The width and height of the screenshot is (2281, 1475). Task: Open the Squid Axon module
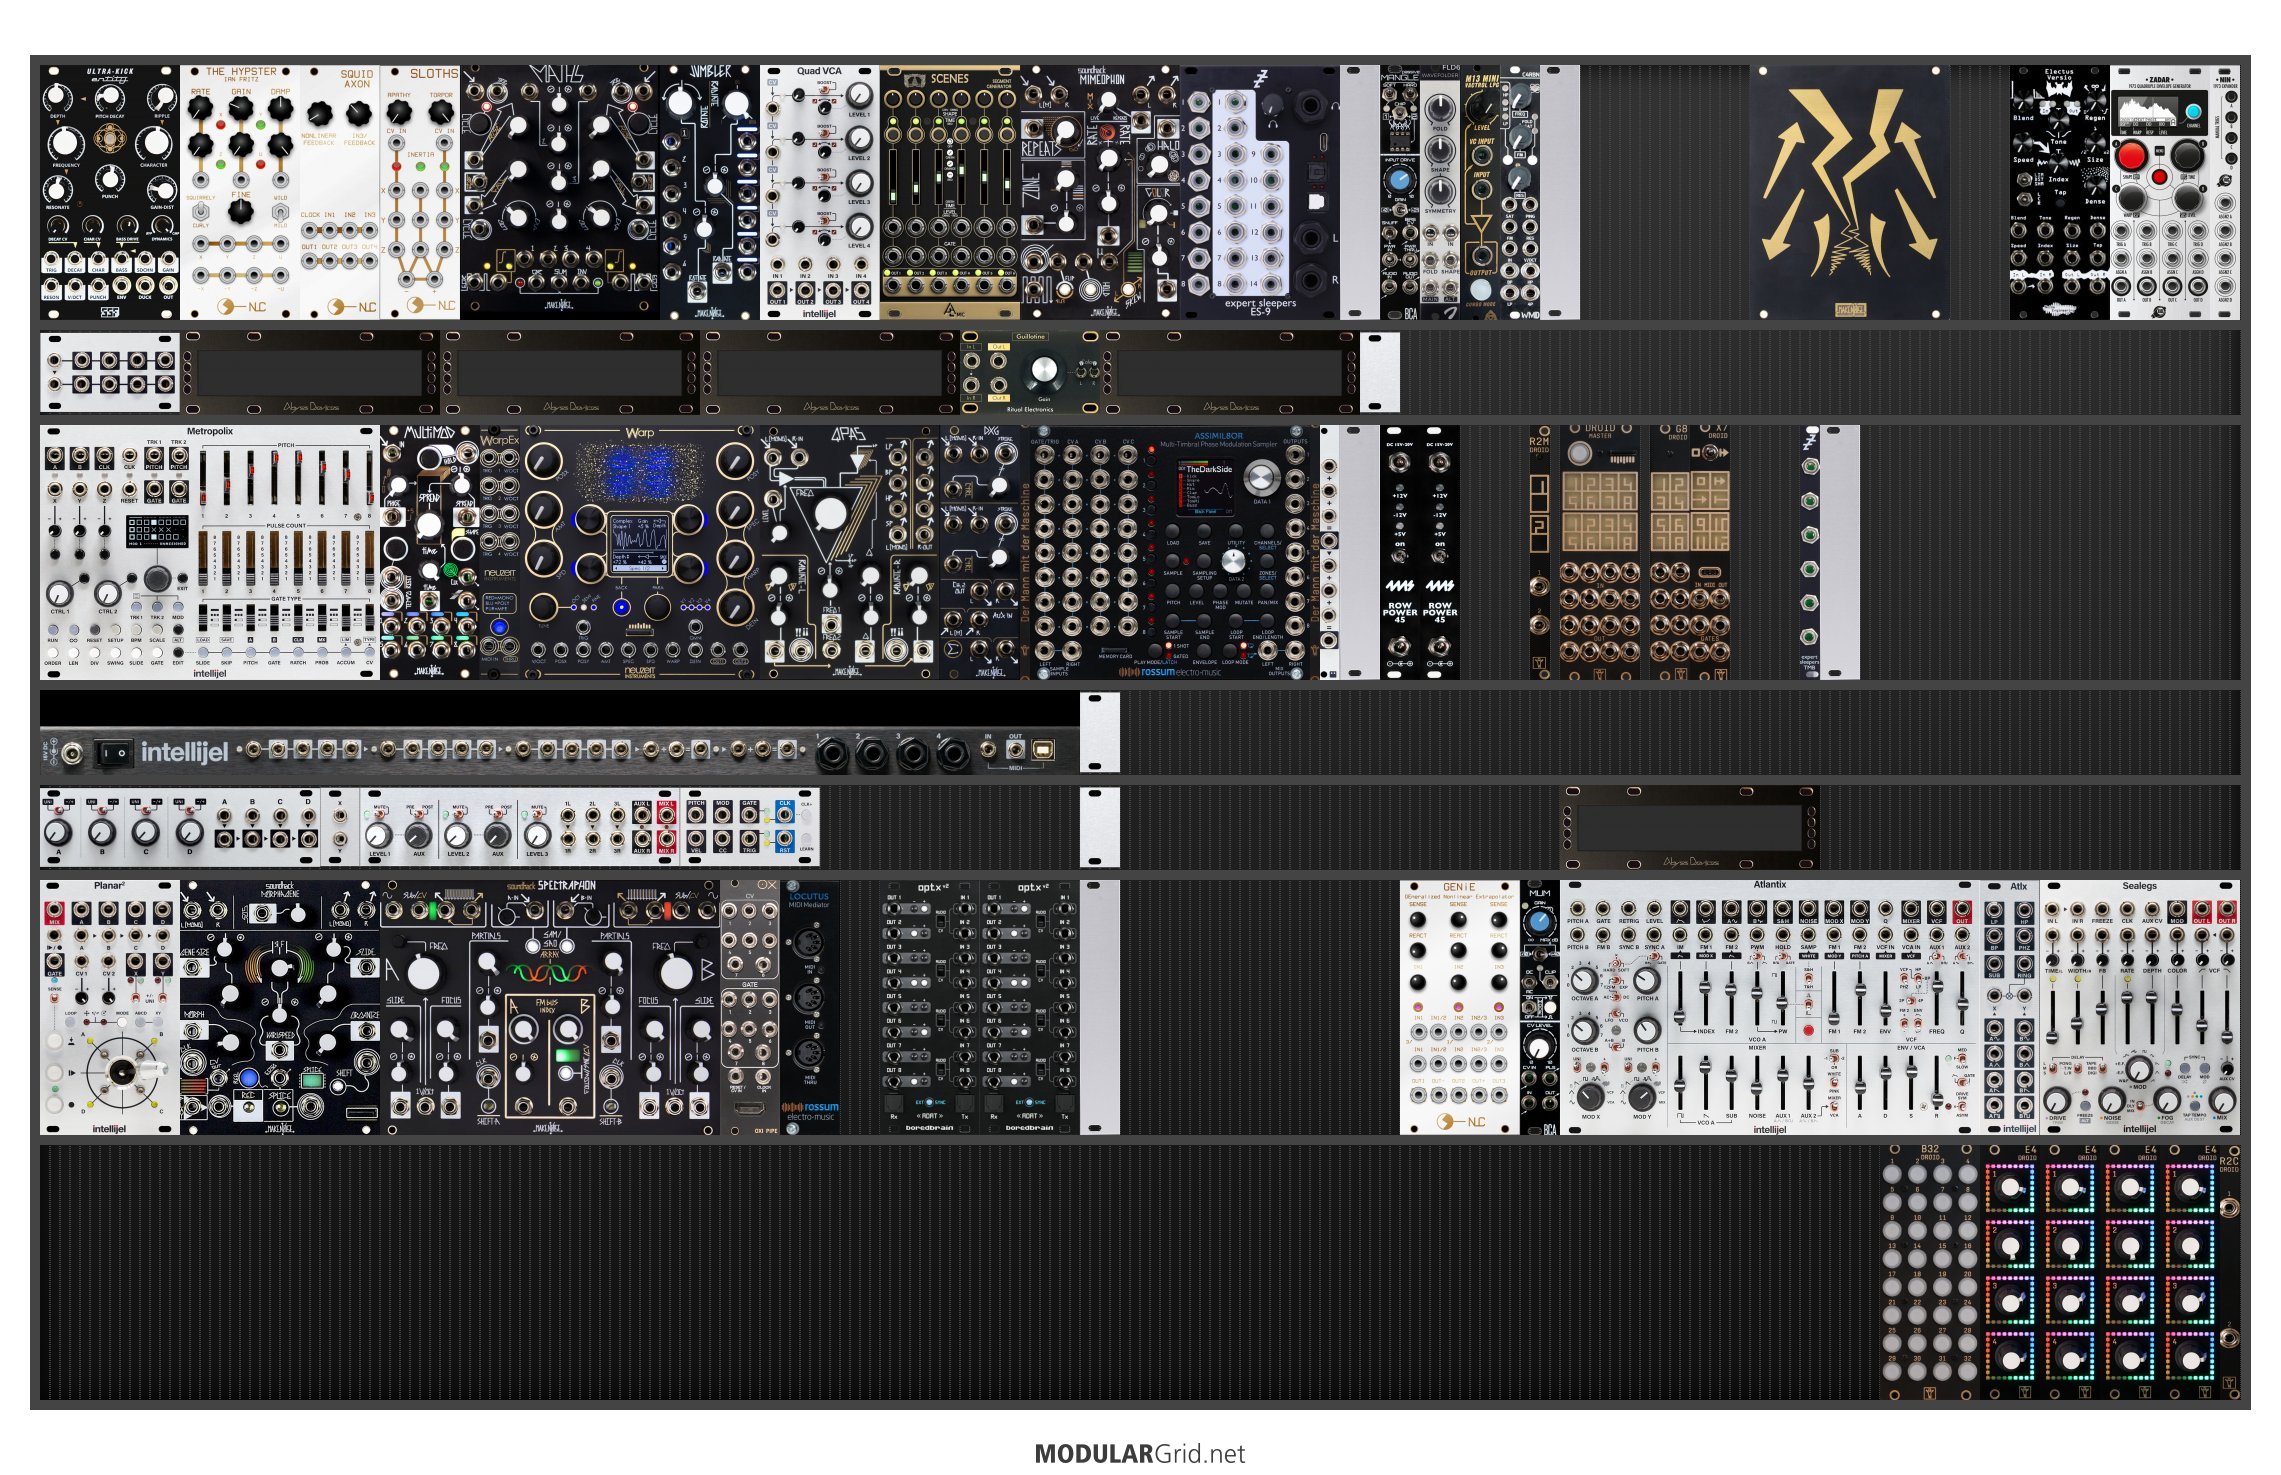coord(340,192)
